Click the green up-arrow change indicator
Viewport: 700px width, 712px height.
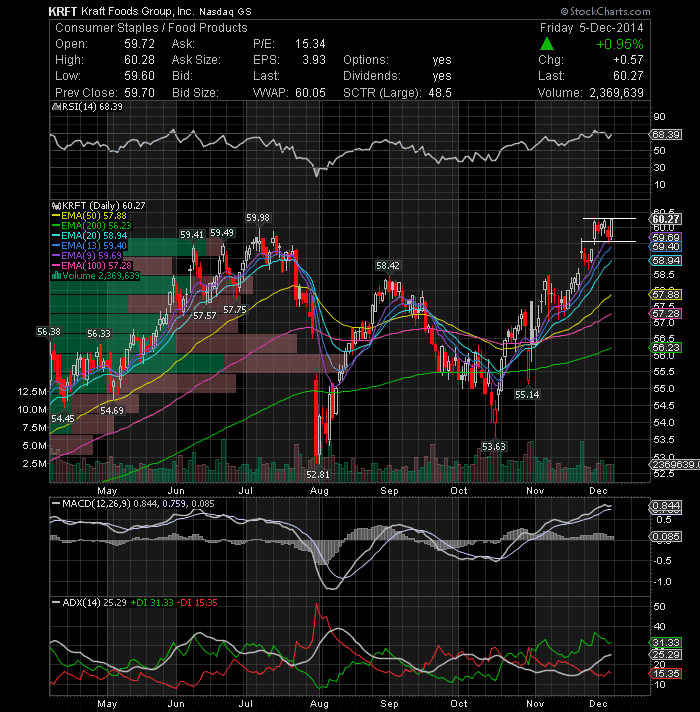pos(547,44)
